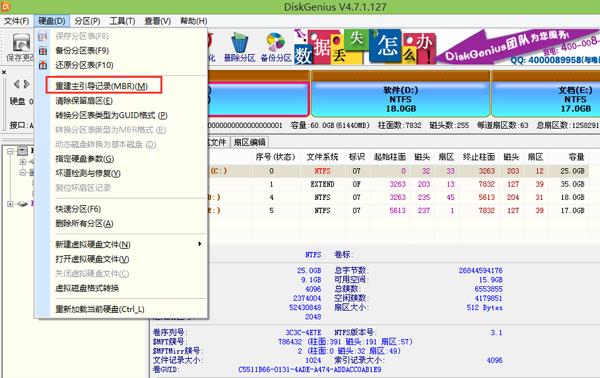
Task: Select the NTFS row with capacity 17.0GB
Action: 398,210
